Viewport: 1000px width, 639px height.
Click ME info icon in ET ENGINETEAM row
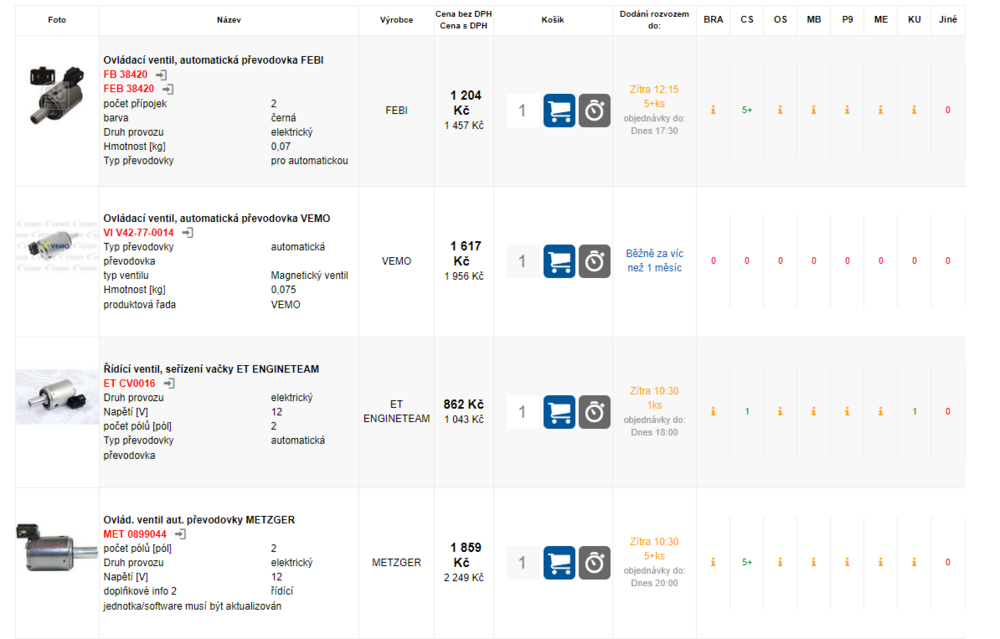pyautogui.click(x=881, y=412)
